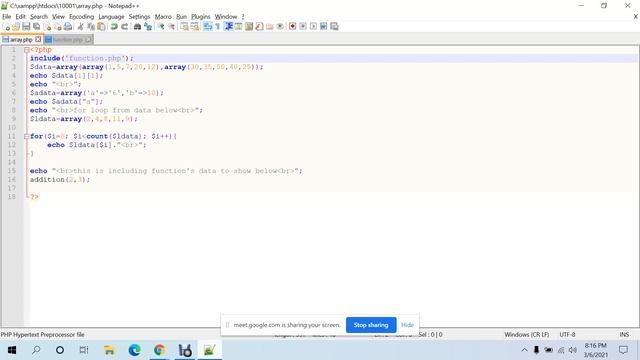
Task: Collapse the <?php block fold marker on line 1
Action: coord(27,50)
